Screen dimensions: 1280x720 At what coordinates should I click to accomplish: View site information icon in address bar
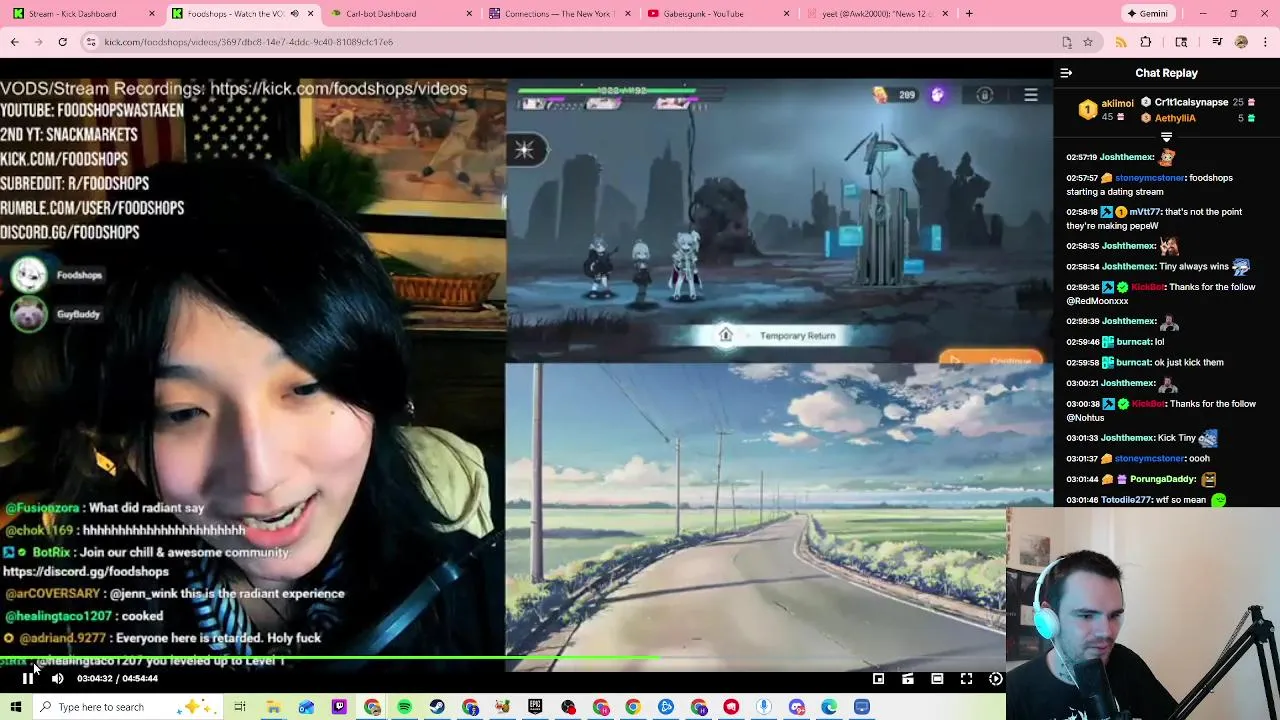point(90,42)
